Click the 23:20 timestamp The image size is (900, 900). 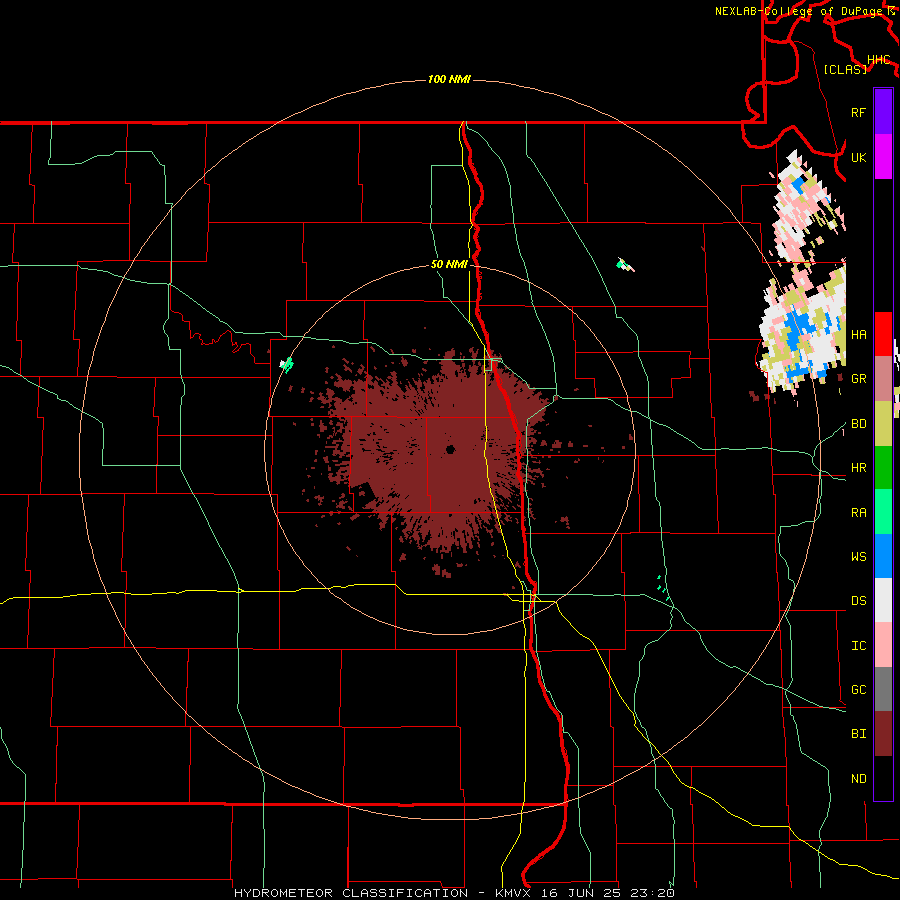pyautogui.click(x=655, y=893)
